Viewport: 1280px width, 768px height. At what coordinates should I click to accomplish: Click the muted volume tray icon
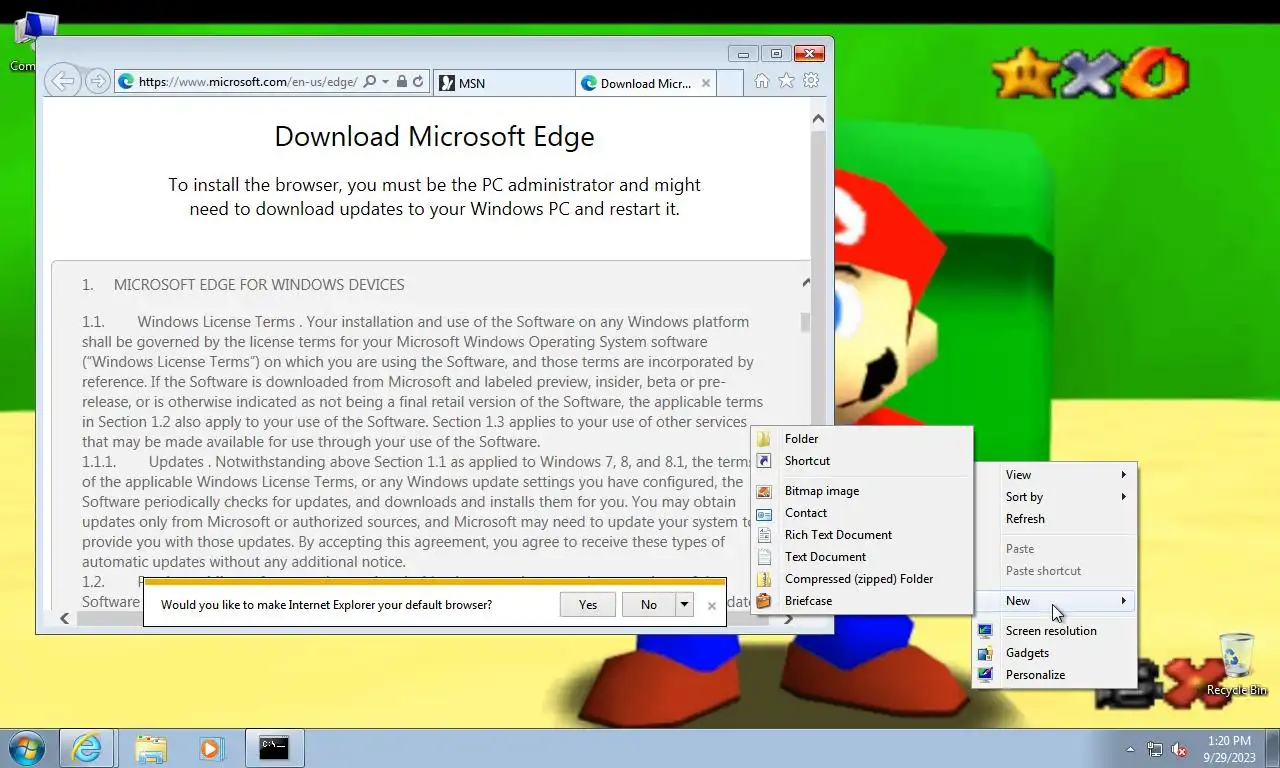(1179, 749)
